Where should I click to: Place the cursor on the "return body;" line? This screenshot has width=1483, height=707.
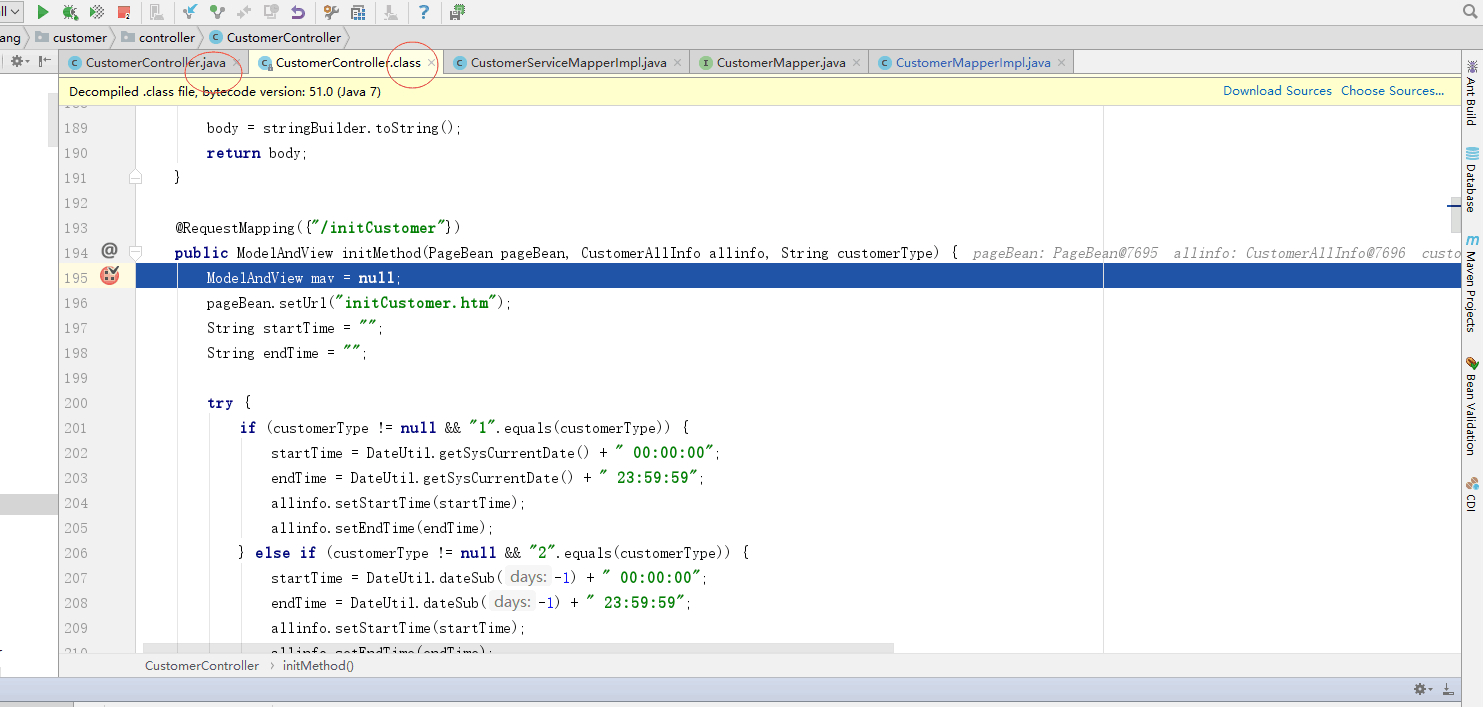point(257,153)
